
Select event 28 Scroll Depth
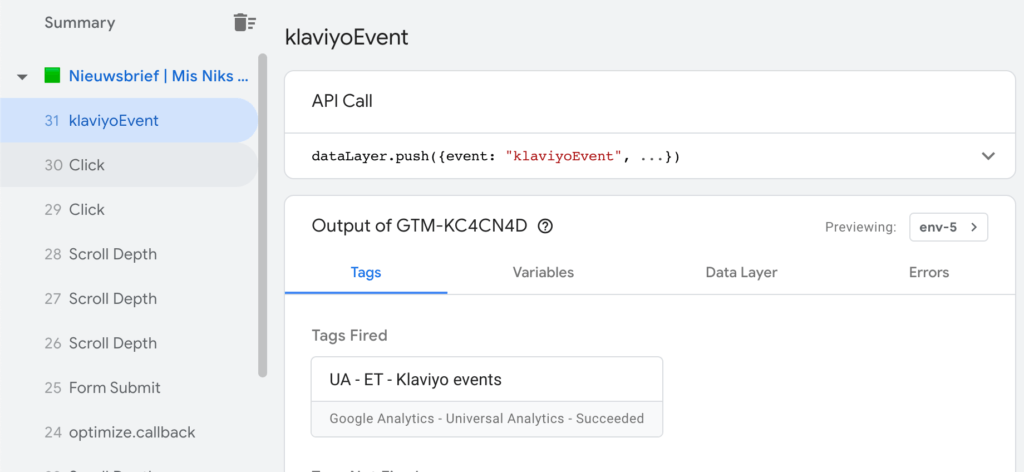[x=112, y=254]
